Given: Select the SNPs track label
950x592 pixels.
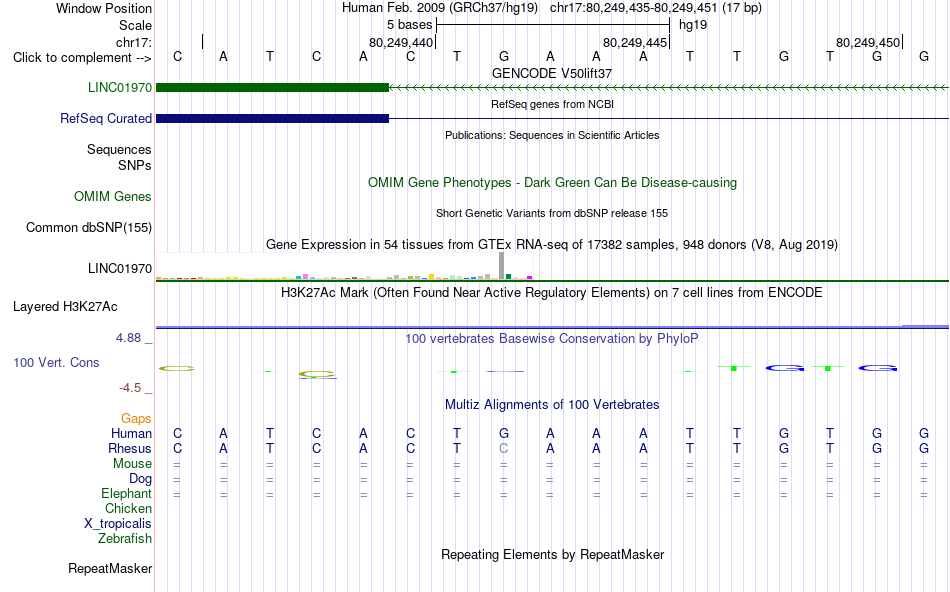Looking at the screenshot, I should pos(135,165).
